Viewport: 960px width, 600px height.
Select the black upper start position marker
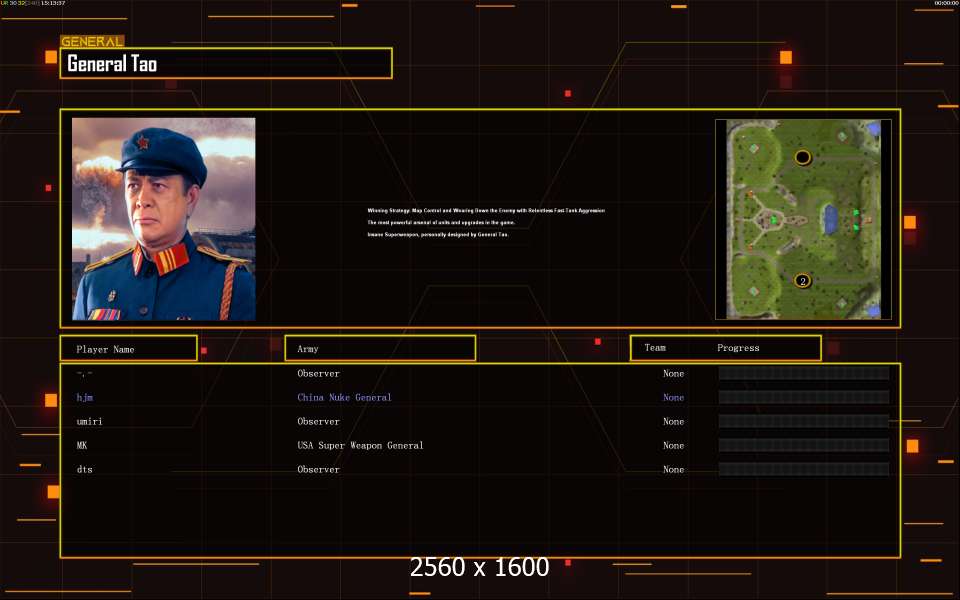pos(803,157)
